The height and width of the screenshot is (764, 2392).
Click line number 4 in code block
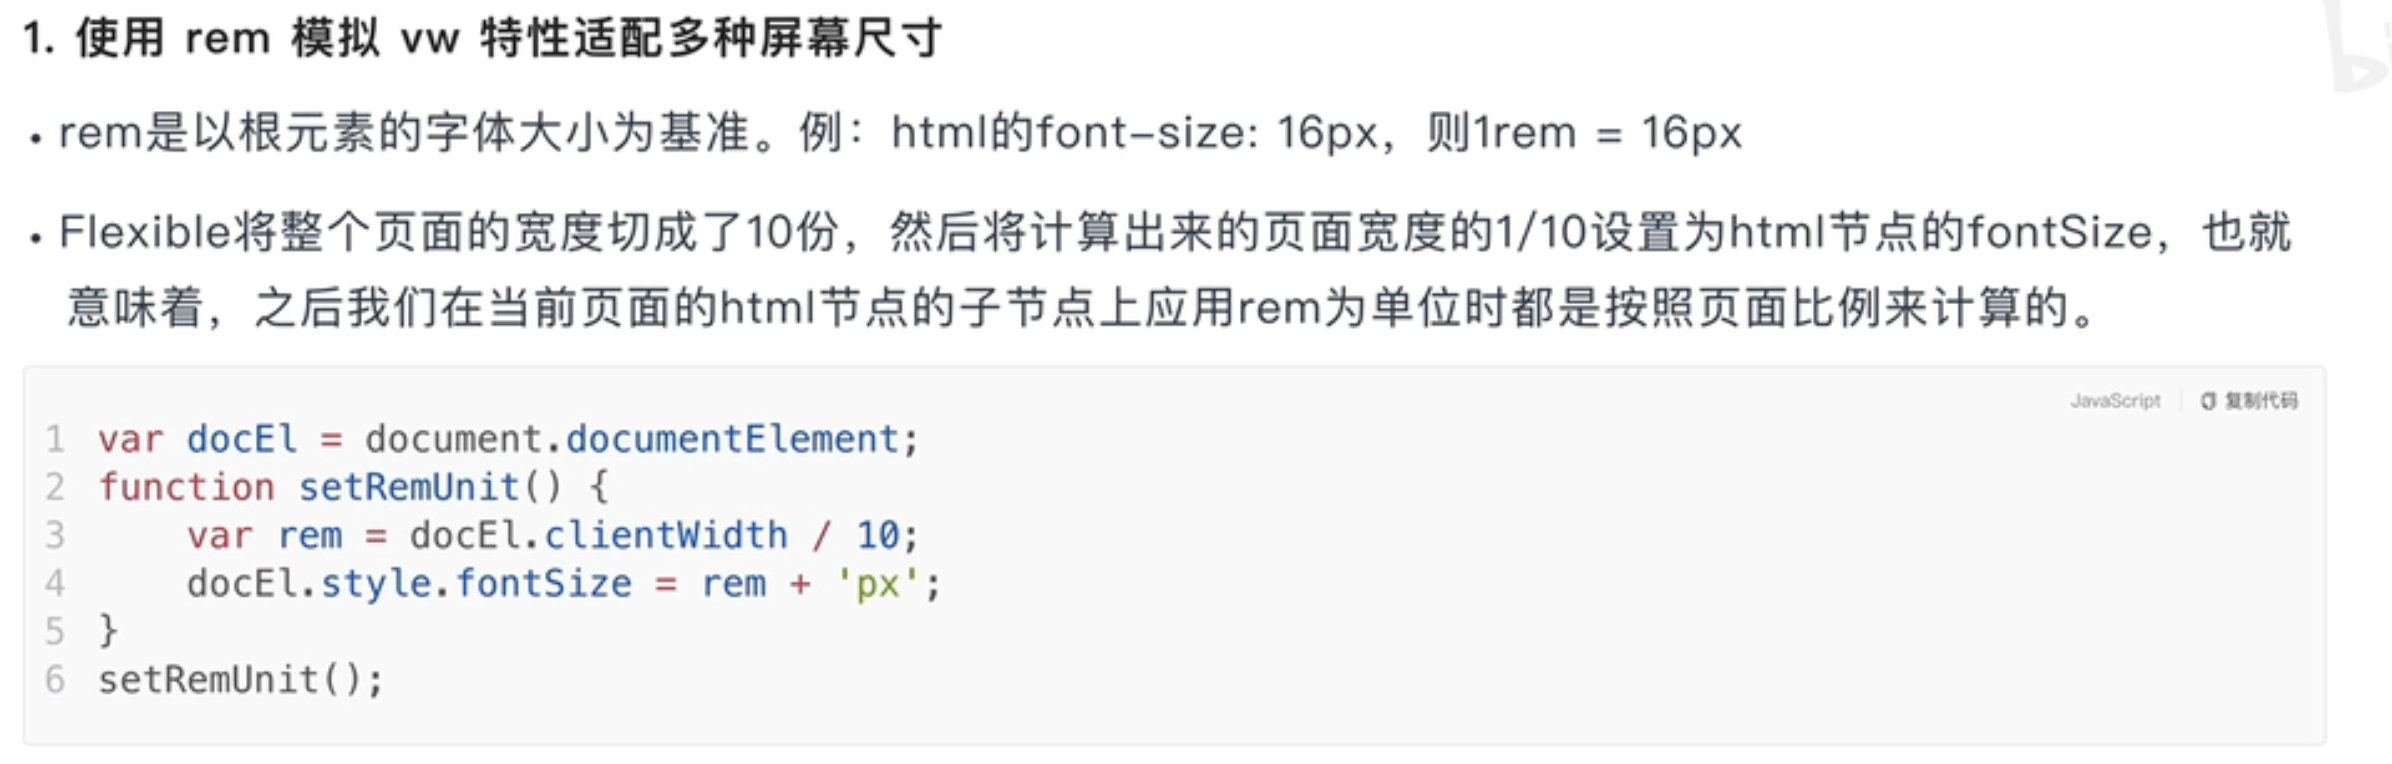click(55, 583)
